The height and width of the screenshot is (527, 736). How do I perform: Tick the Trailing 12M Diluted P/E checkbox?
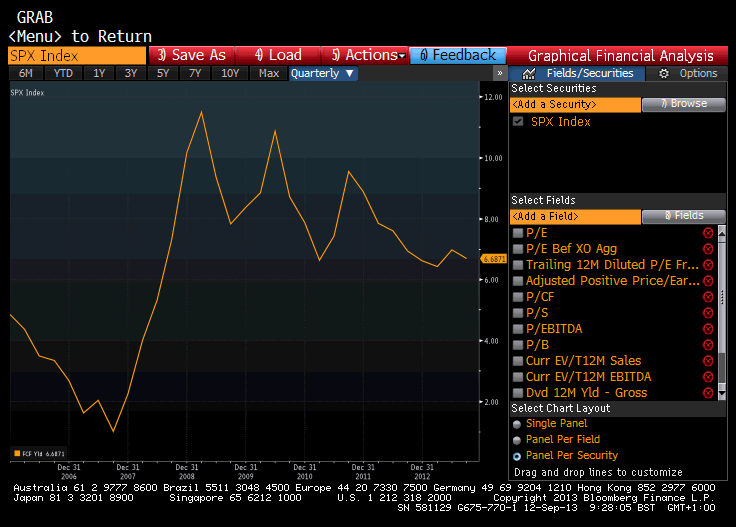click(x=518, y=265)
